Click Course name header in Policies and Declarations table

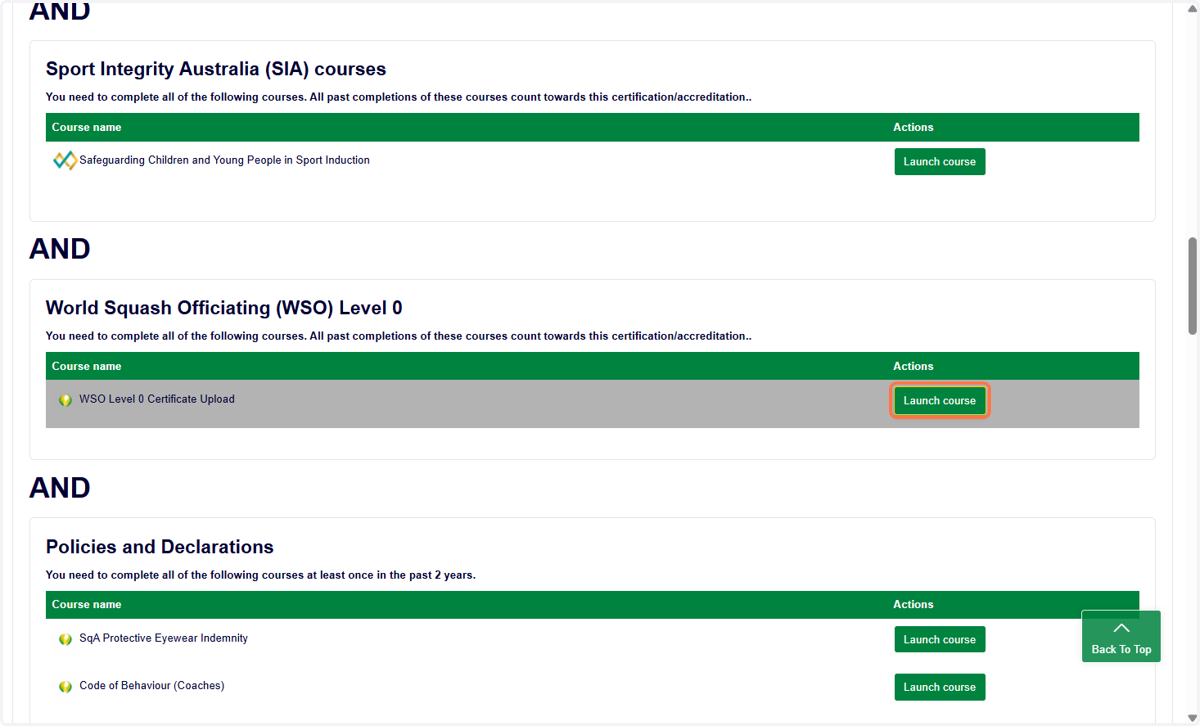pyautogui.click(x=87, y=604)
